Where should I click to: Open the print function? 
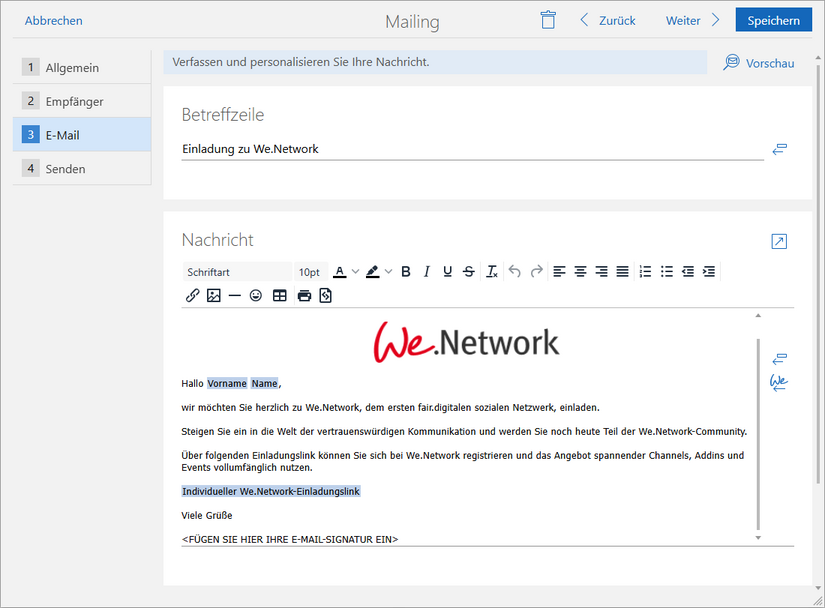[304, 295]
